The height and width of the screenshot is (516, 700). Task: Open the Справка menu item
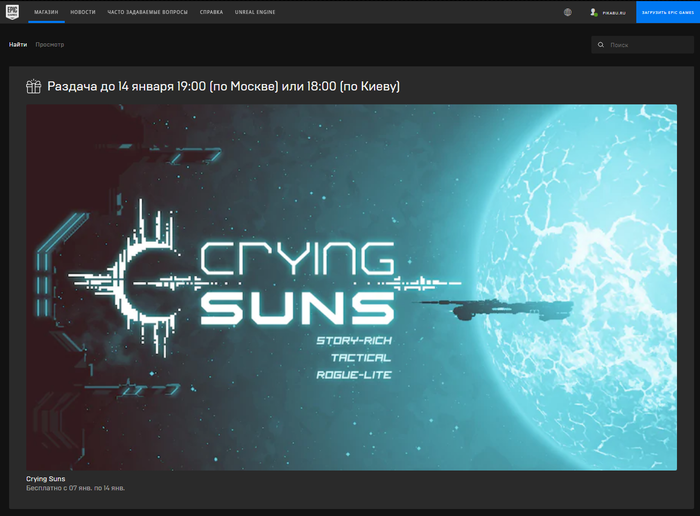click(211, 12)
